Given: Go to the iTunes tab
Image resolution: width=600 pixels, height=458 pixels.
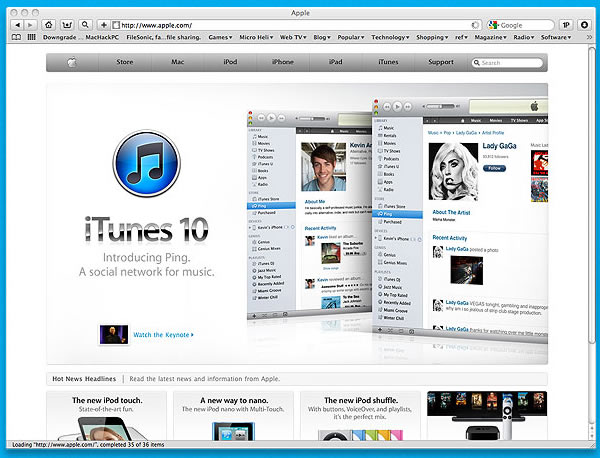Looking at the screenshot, I should 388,62.
